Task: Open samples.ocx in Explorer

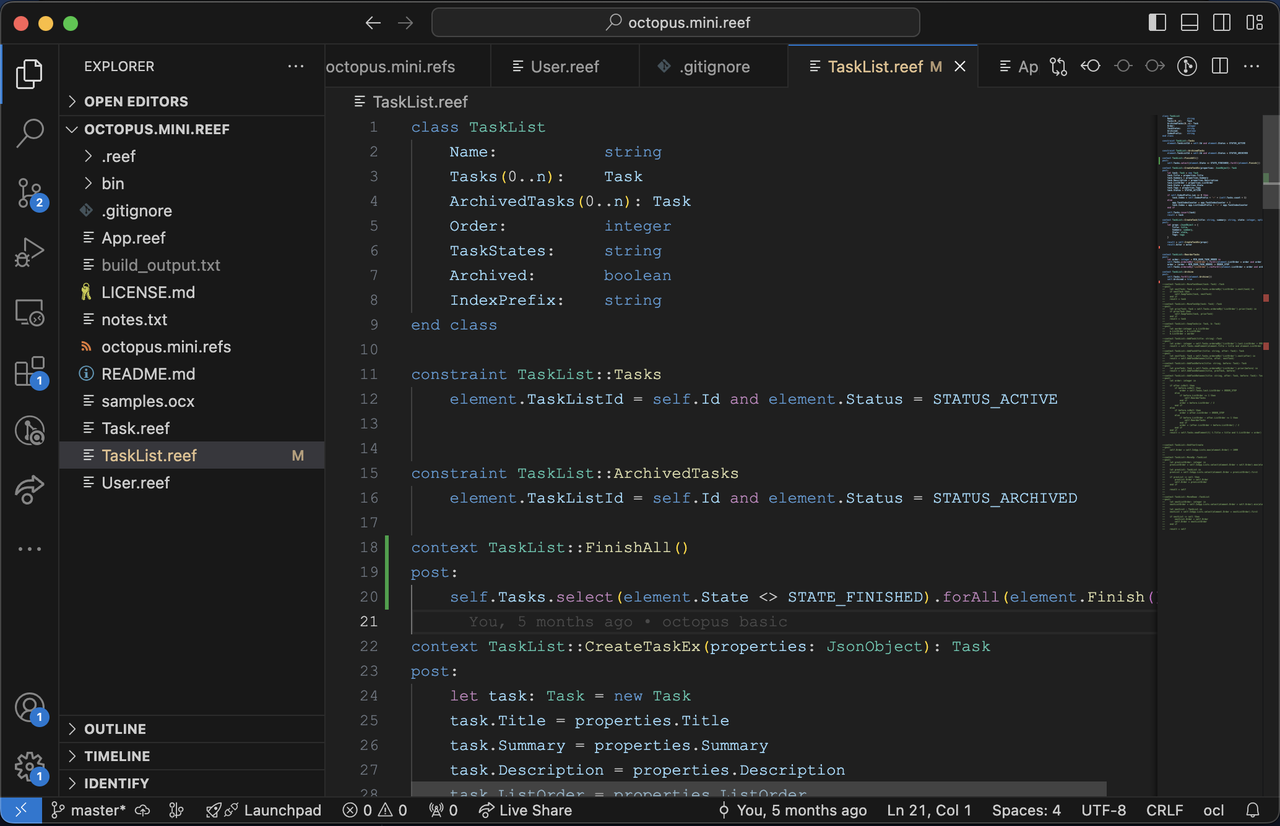Action: (x=192, y=401)
